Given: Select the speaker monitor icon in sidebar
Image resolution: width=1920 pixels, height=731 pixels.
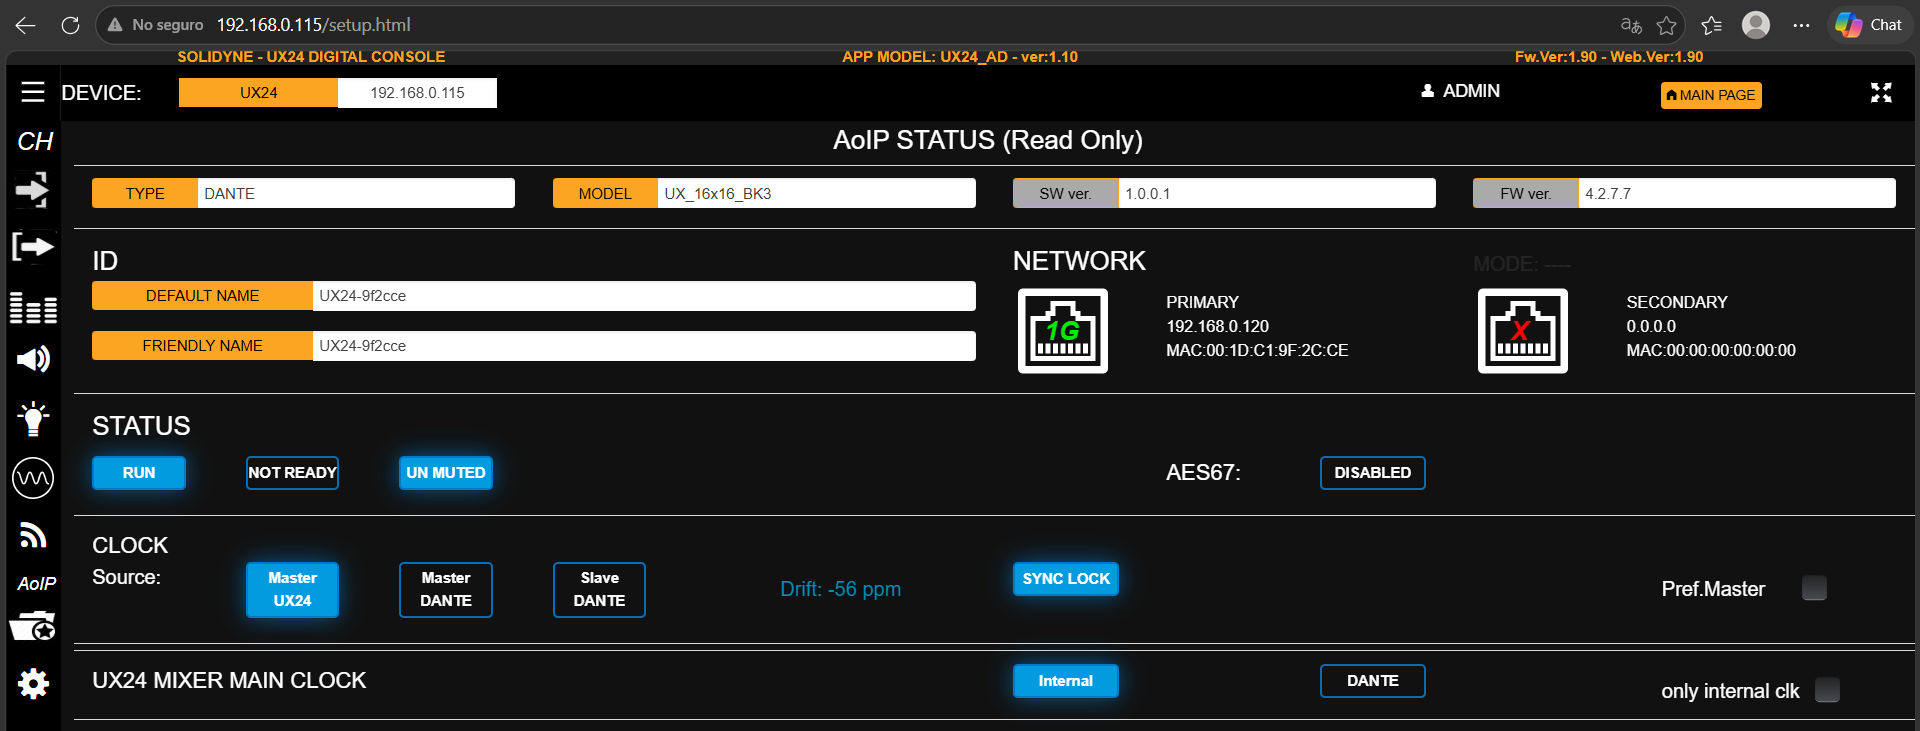Looking at the screenshot, I should [x=33, y=359].
